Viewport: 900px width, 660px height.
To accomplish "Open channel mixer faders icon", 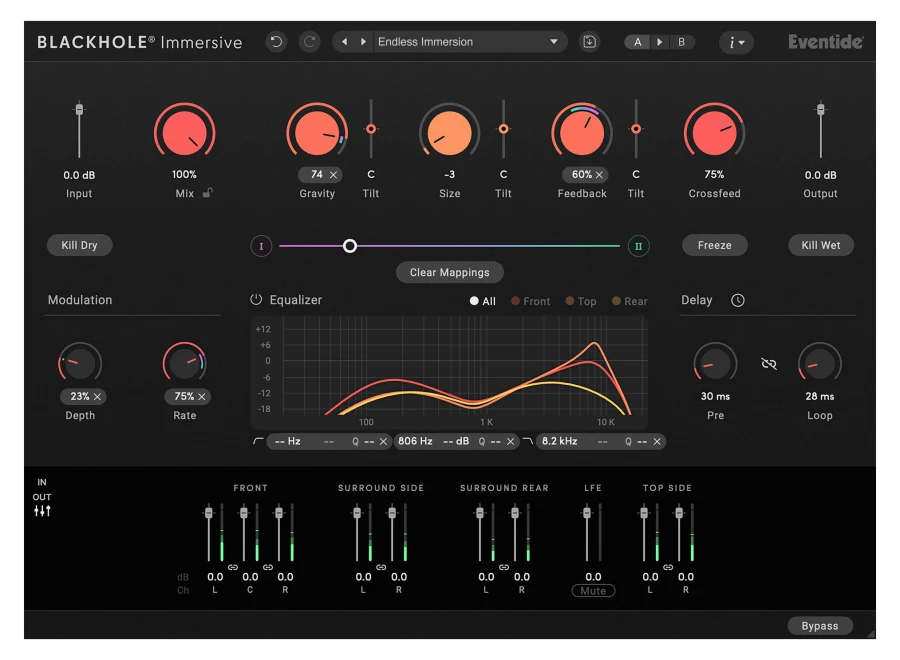I will pyautogui.click(x=42, y=511).
